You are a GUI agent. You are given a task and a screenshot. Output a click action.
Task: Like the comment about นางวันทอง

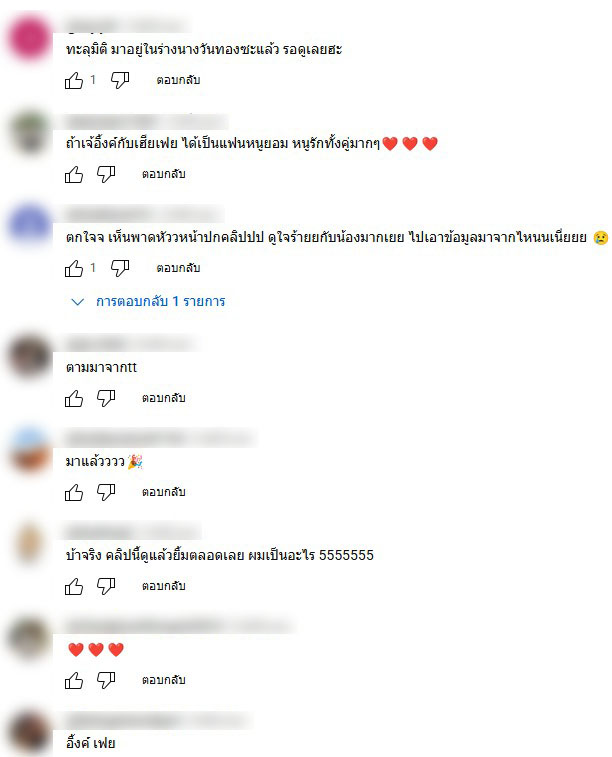(x=74, y=80)
